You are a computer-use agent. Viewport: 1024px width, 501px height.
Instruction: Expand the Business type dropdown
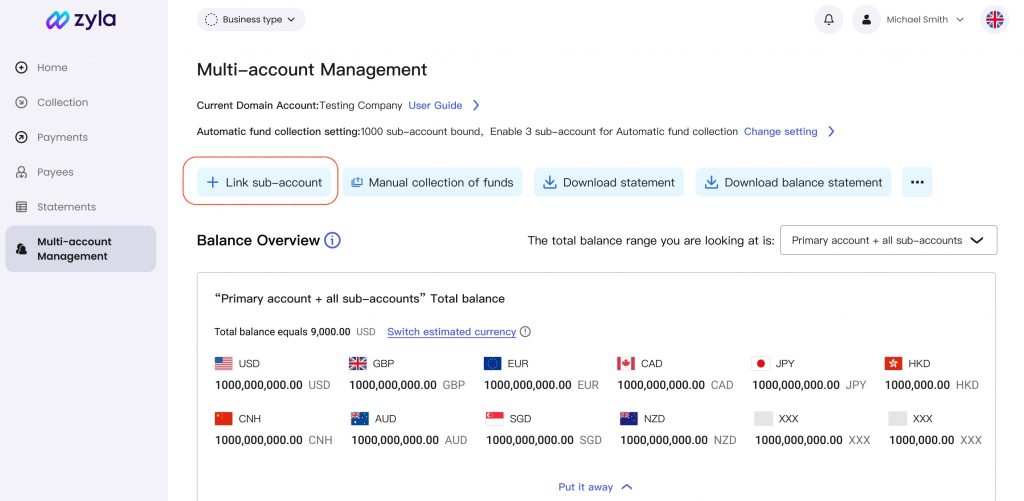click(x=251, y=20)
